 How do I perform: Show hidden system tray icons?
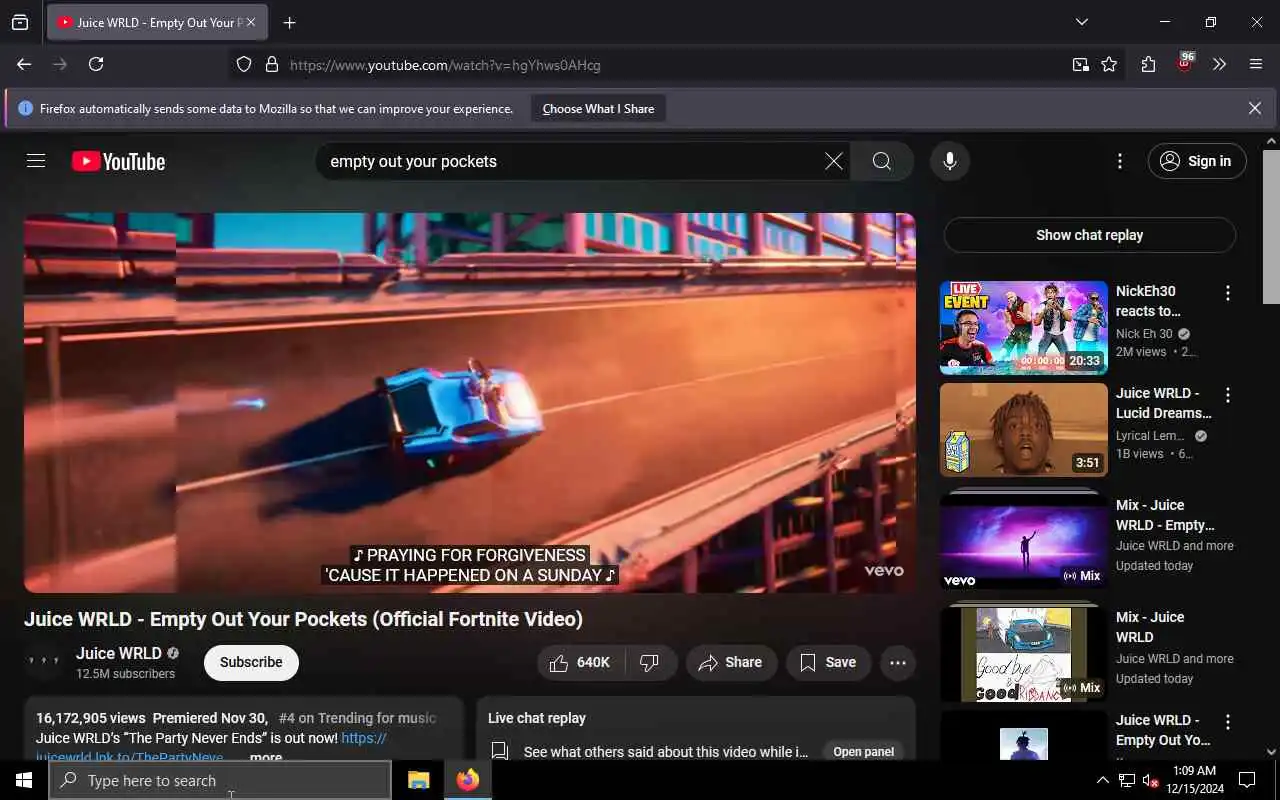click(x=1103, y=780)
